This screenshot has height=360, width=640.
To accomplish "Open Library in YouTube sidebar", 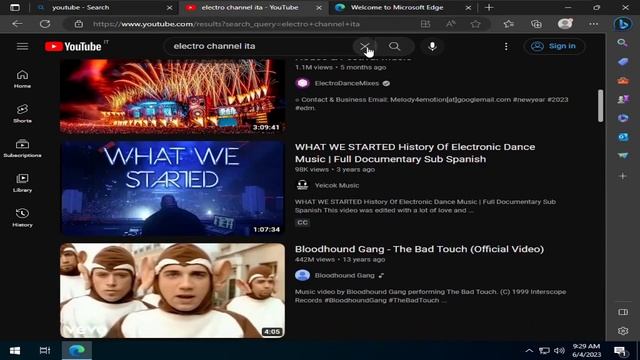I will tap(22, 183).
